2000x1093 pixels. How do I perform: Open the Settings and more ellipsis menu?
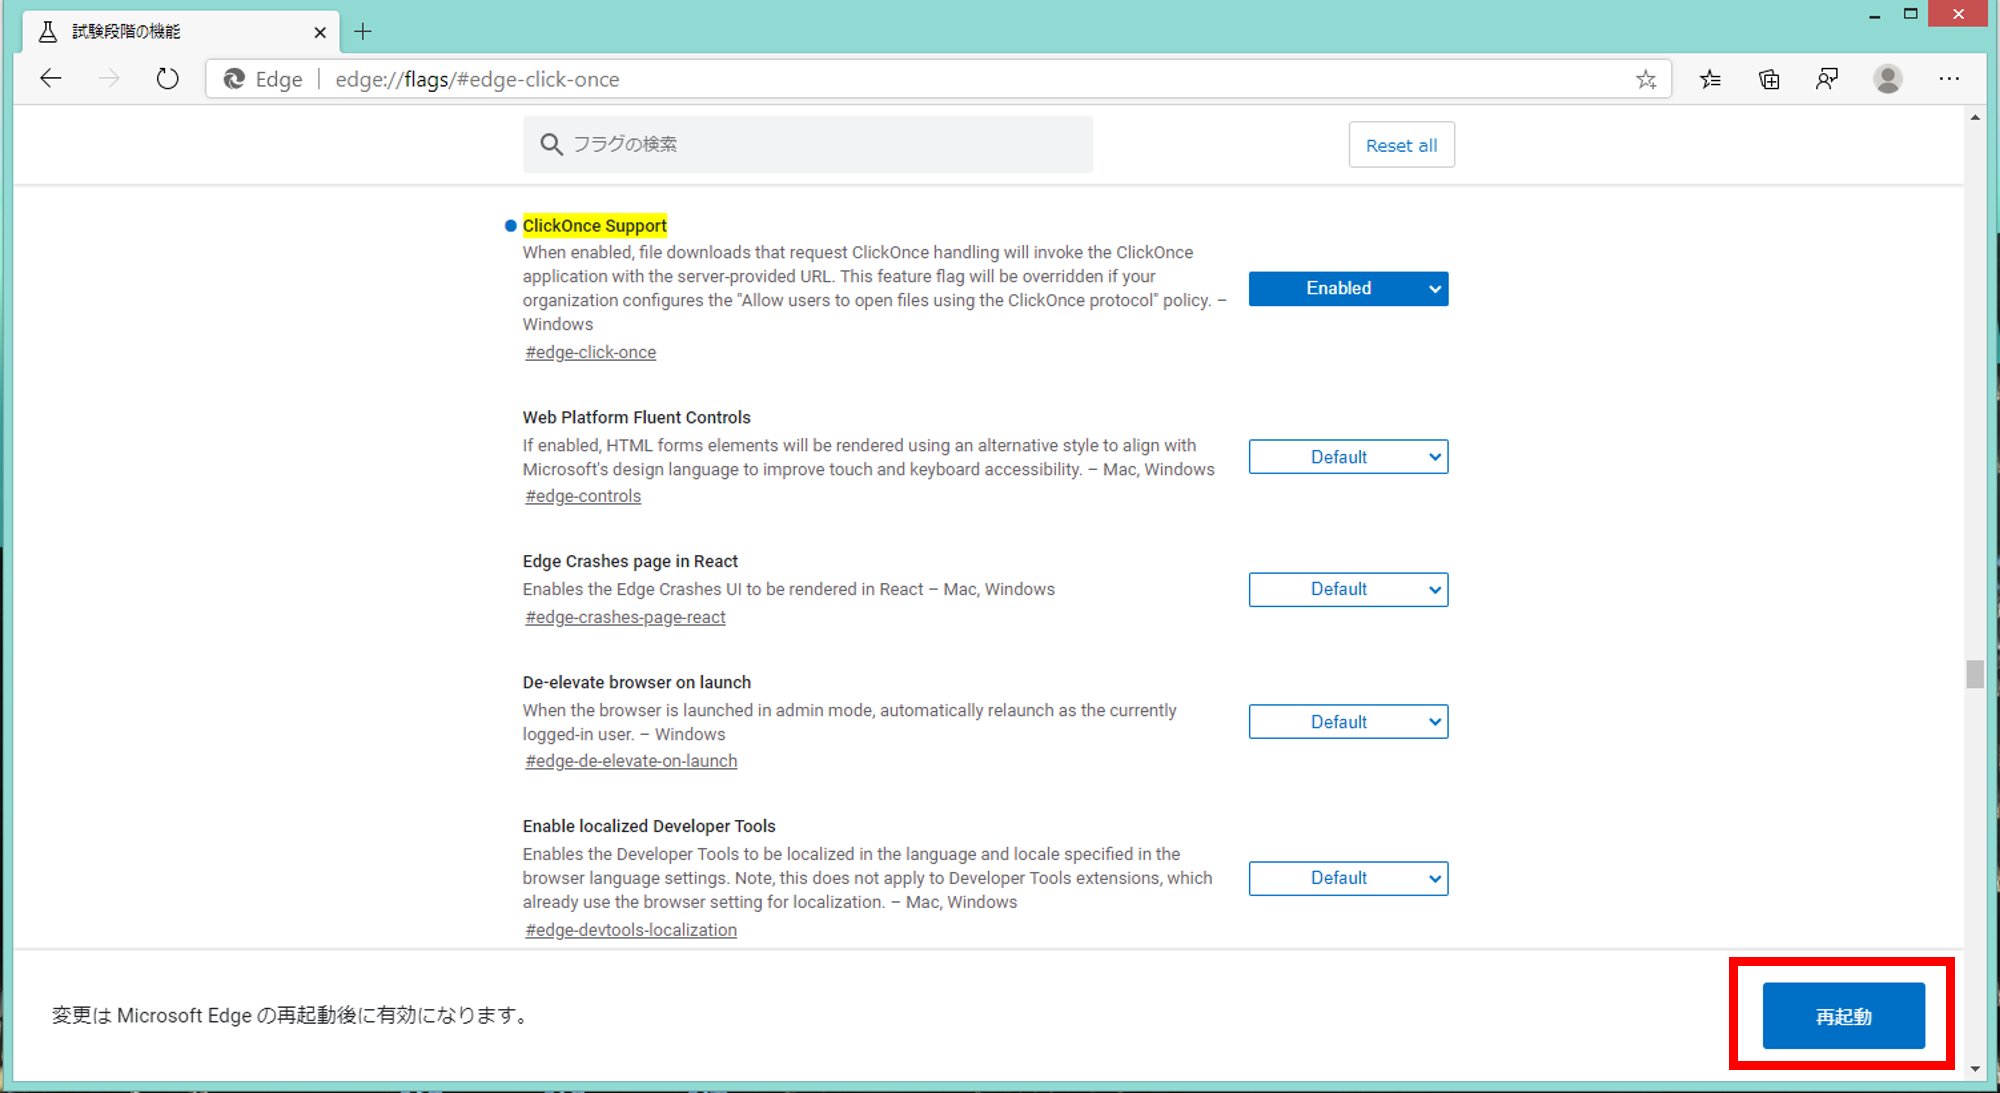(1949, 79)
